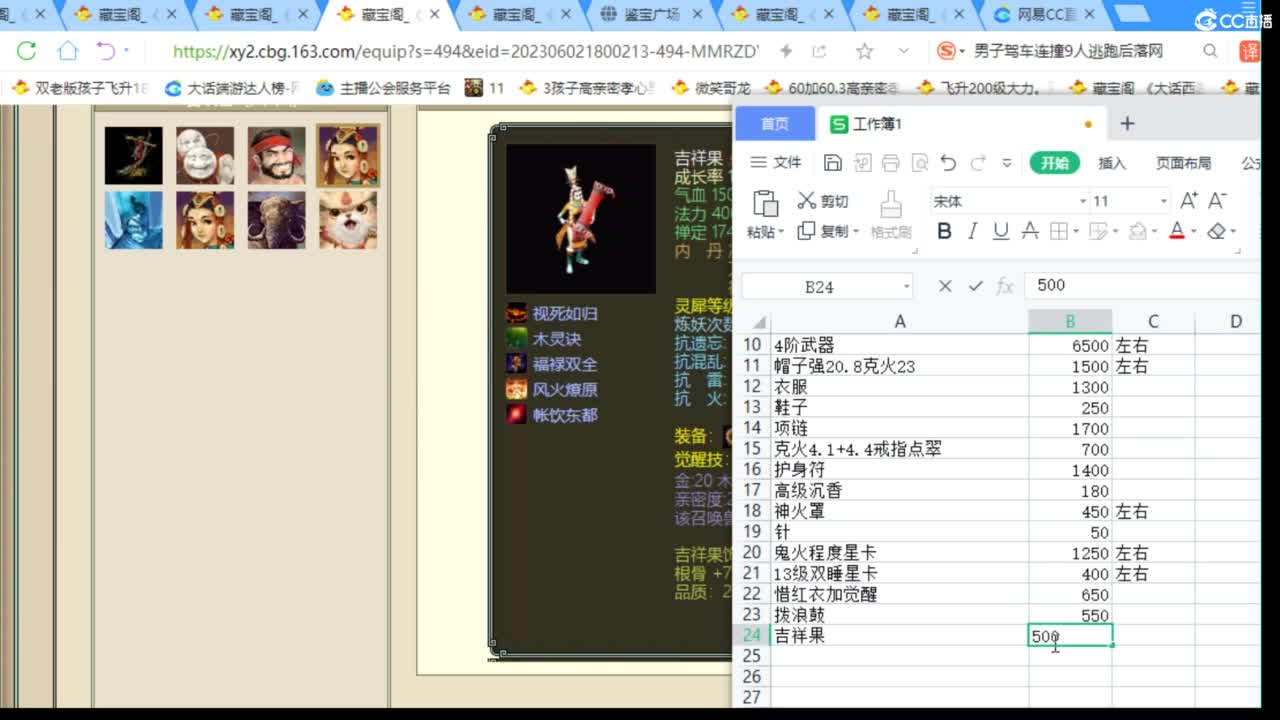
Task: Click the 视死如归 skill entry
Action: [x=552, y=314]
